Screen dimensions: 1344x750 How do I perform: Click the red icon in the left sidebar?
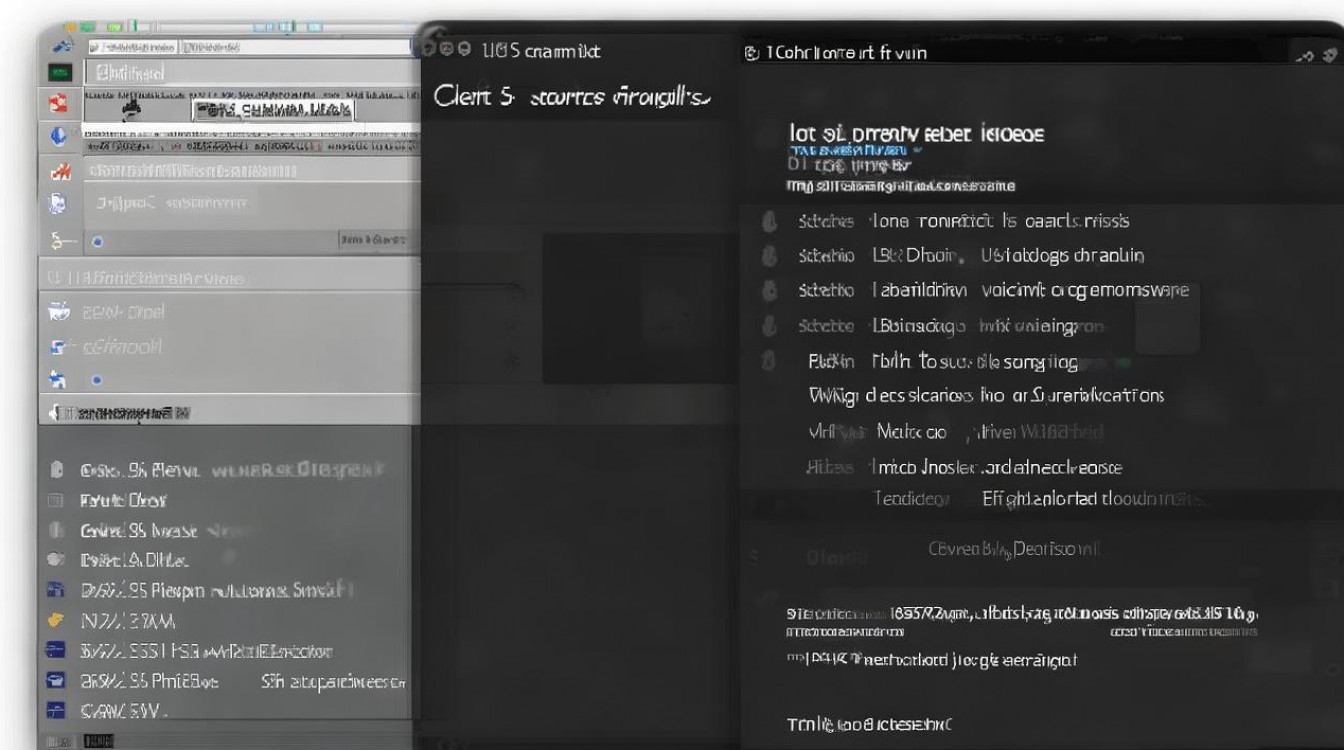58,102
